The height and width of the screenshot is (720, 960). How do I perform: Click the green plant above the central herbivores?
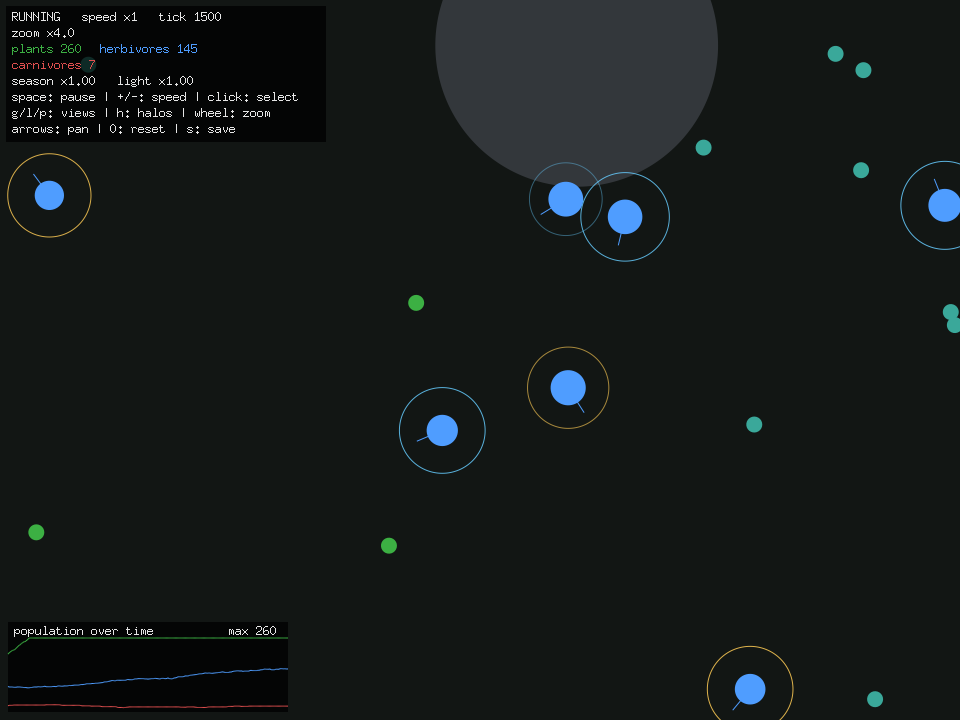click(416, 302)
